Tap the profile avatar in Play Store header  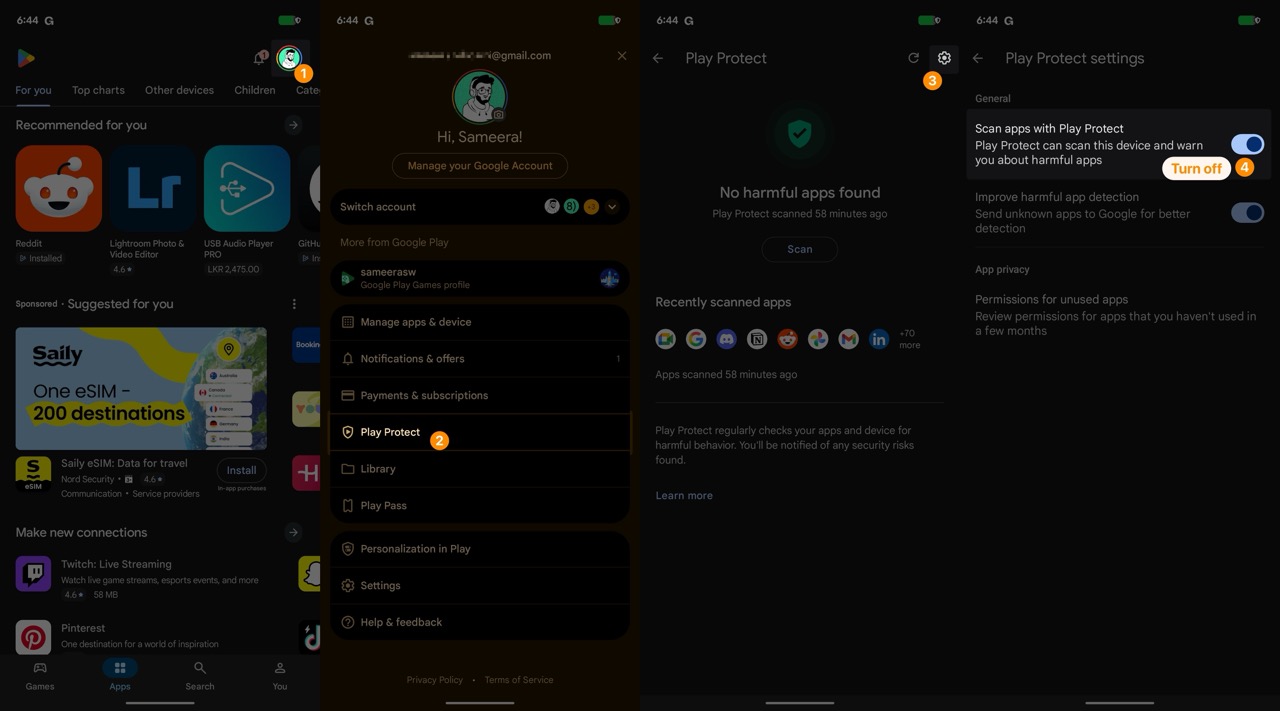click(x=289, y=58)
